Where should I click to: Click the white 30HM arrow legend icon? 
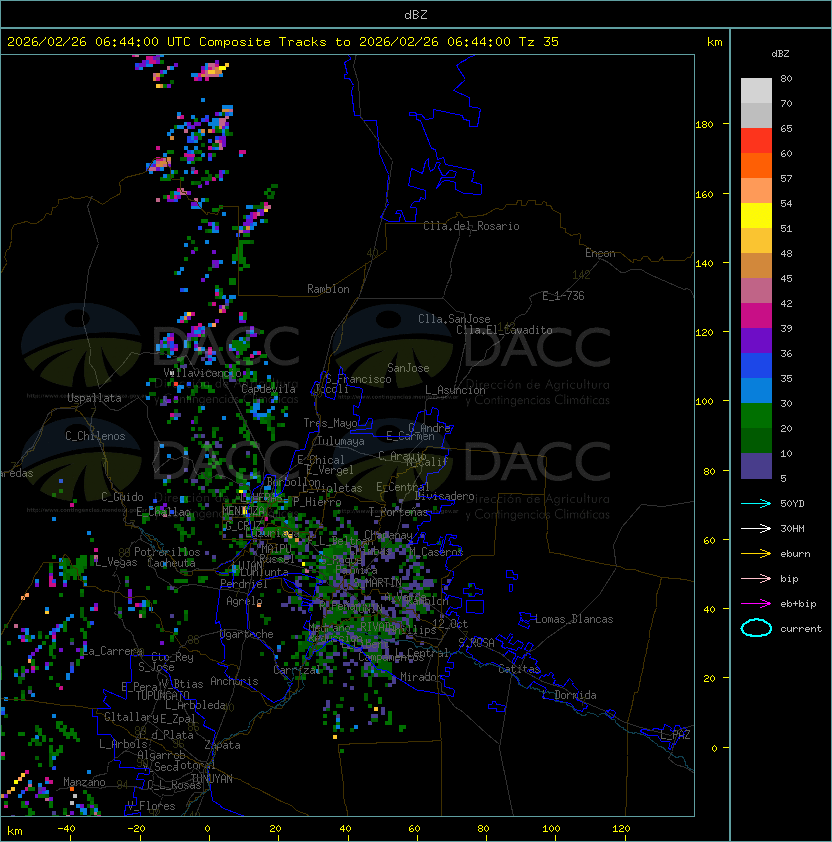point(756,528)
